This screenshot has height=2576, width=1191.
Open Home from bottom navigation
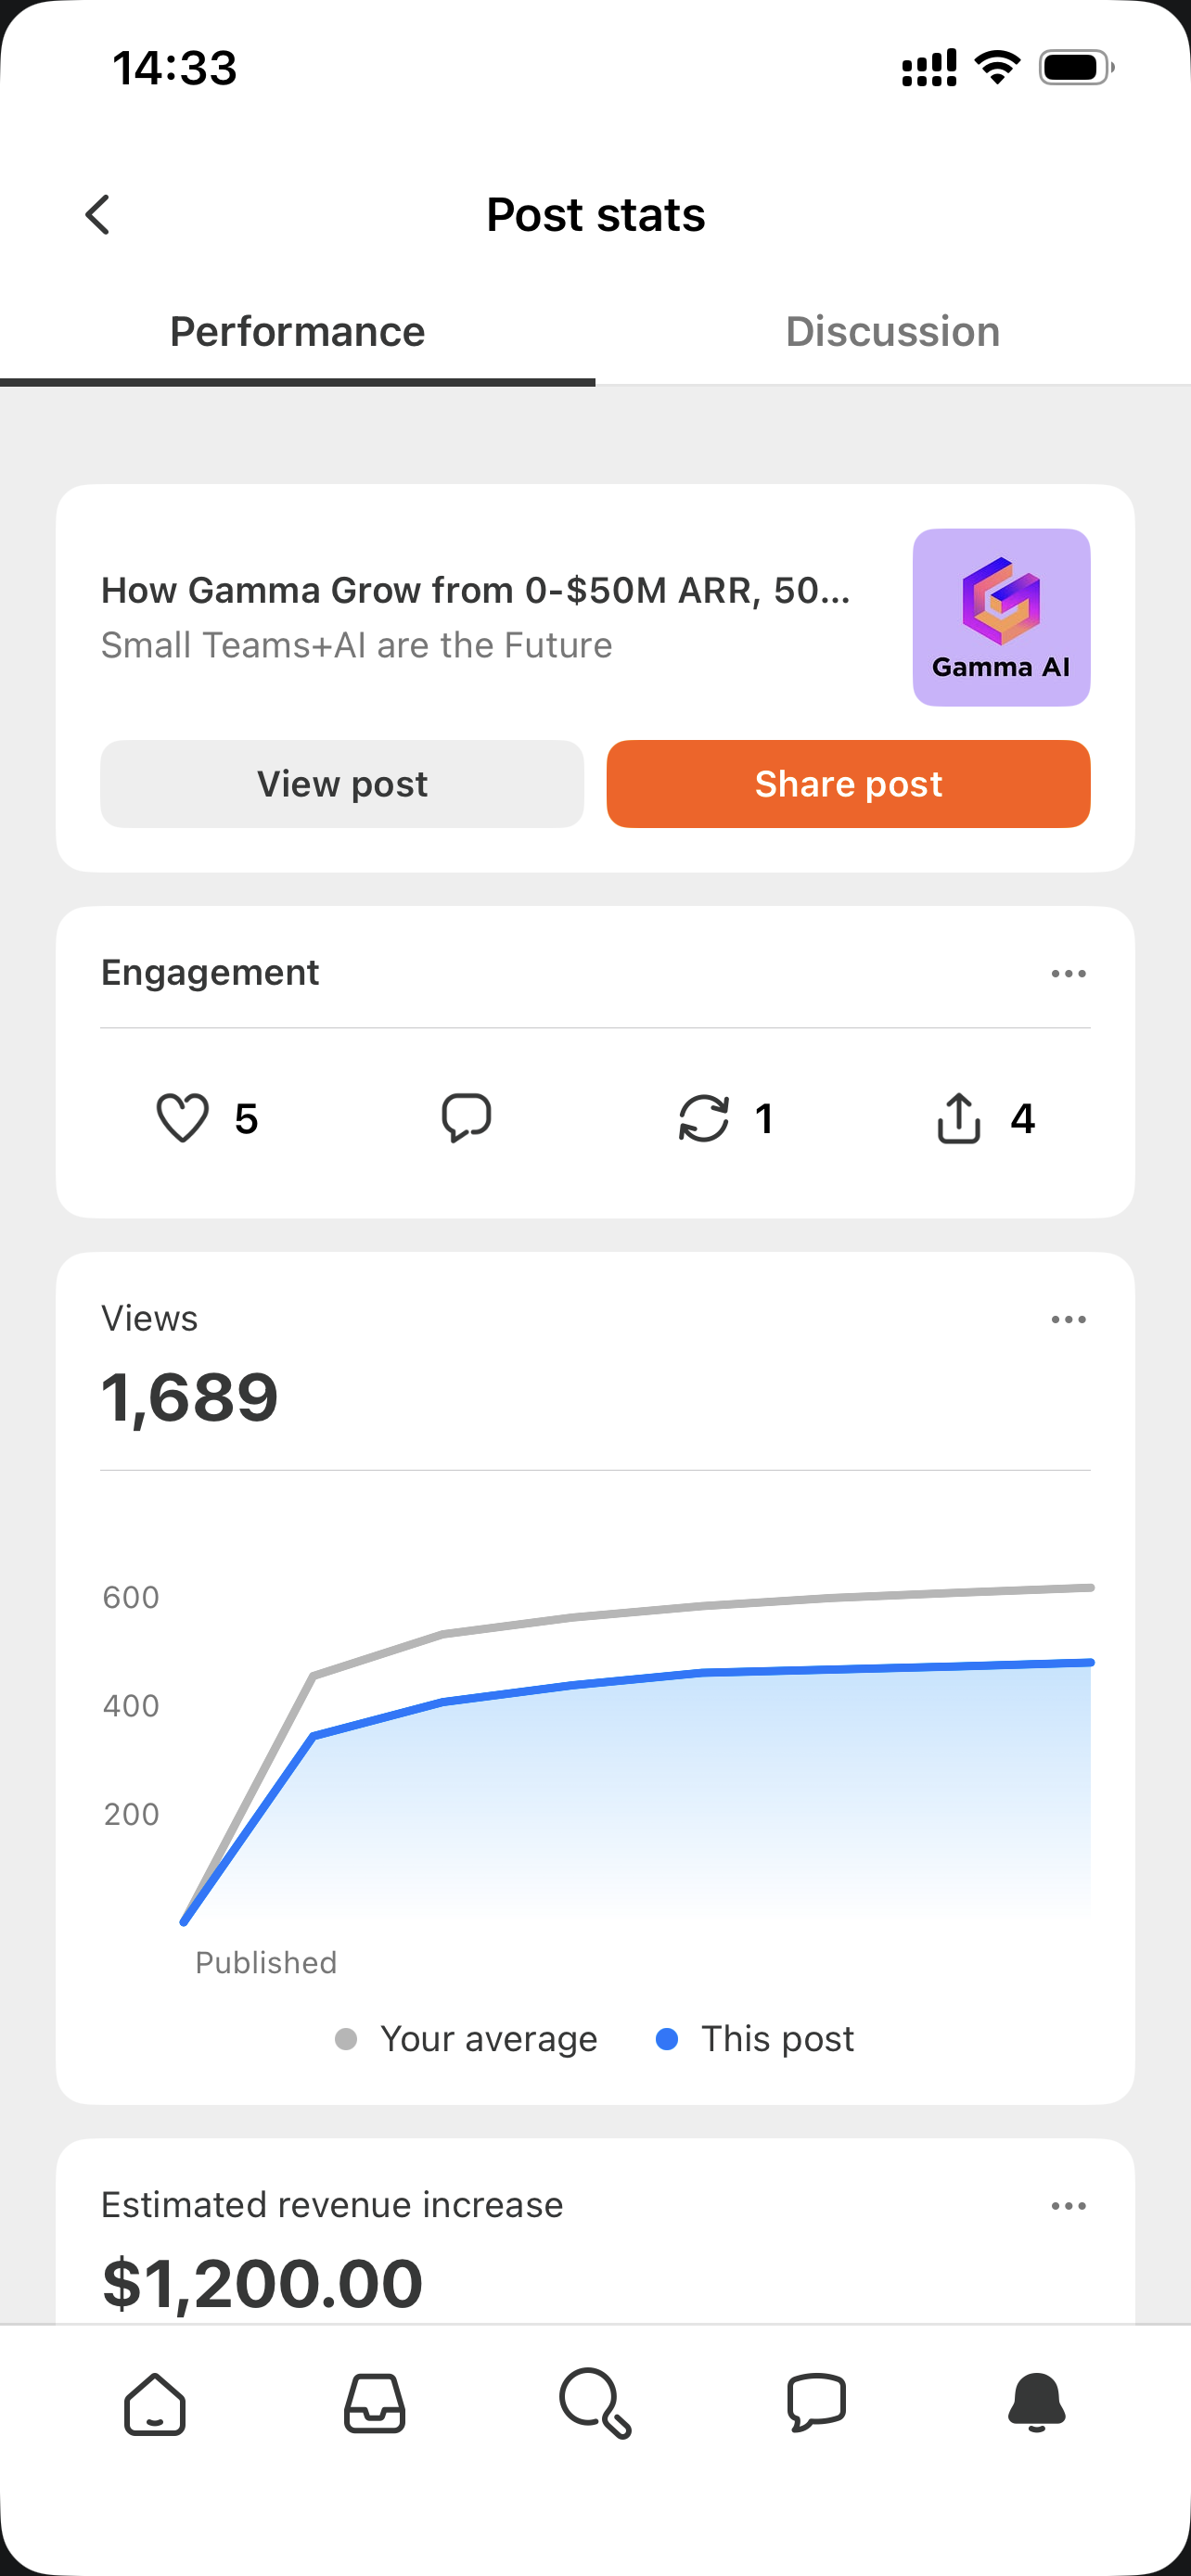coord(155,2404)
